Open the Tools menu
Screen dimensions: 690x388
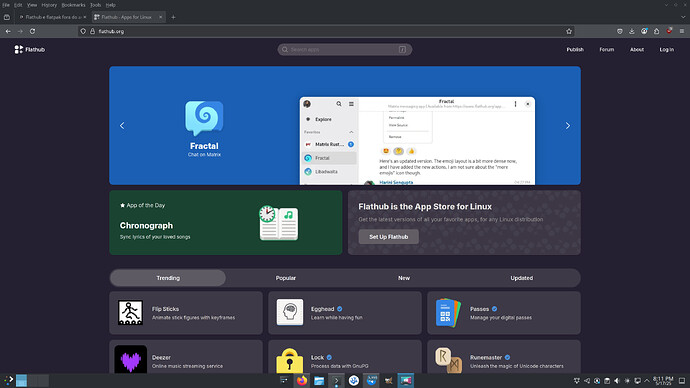coord(95,5)
